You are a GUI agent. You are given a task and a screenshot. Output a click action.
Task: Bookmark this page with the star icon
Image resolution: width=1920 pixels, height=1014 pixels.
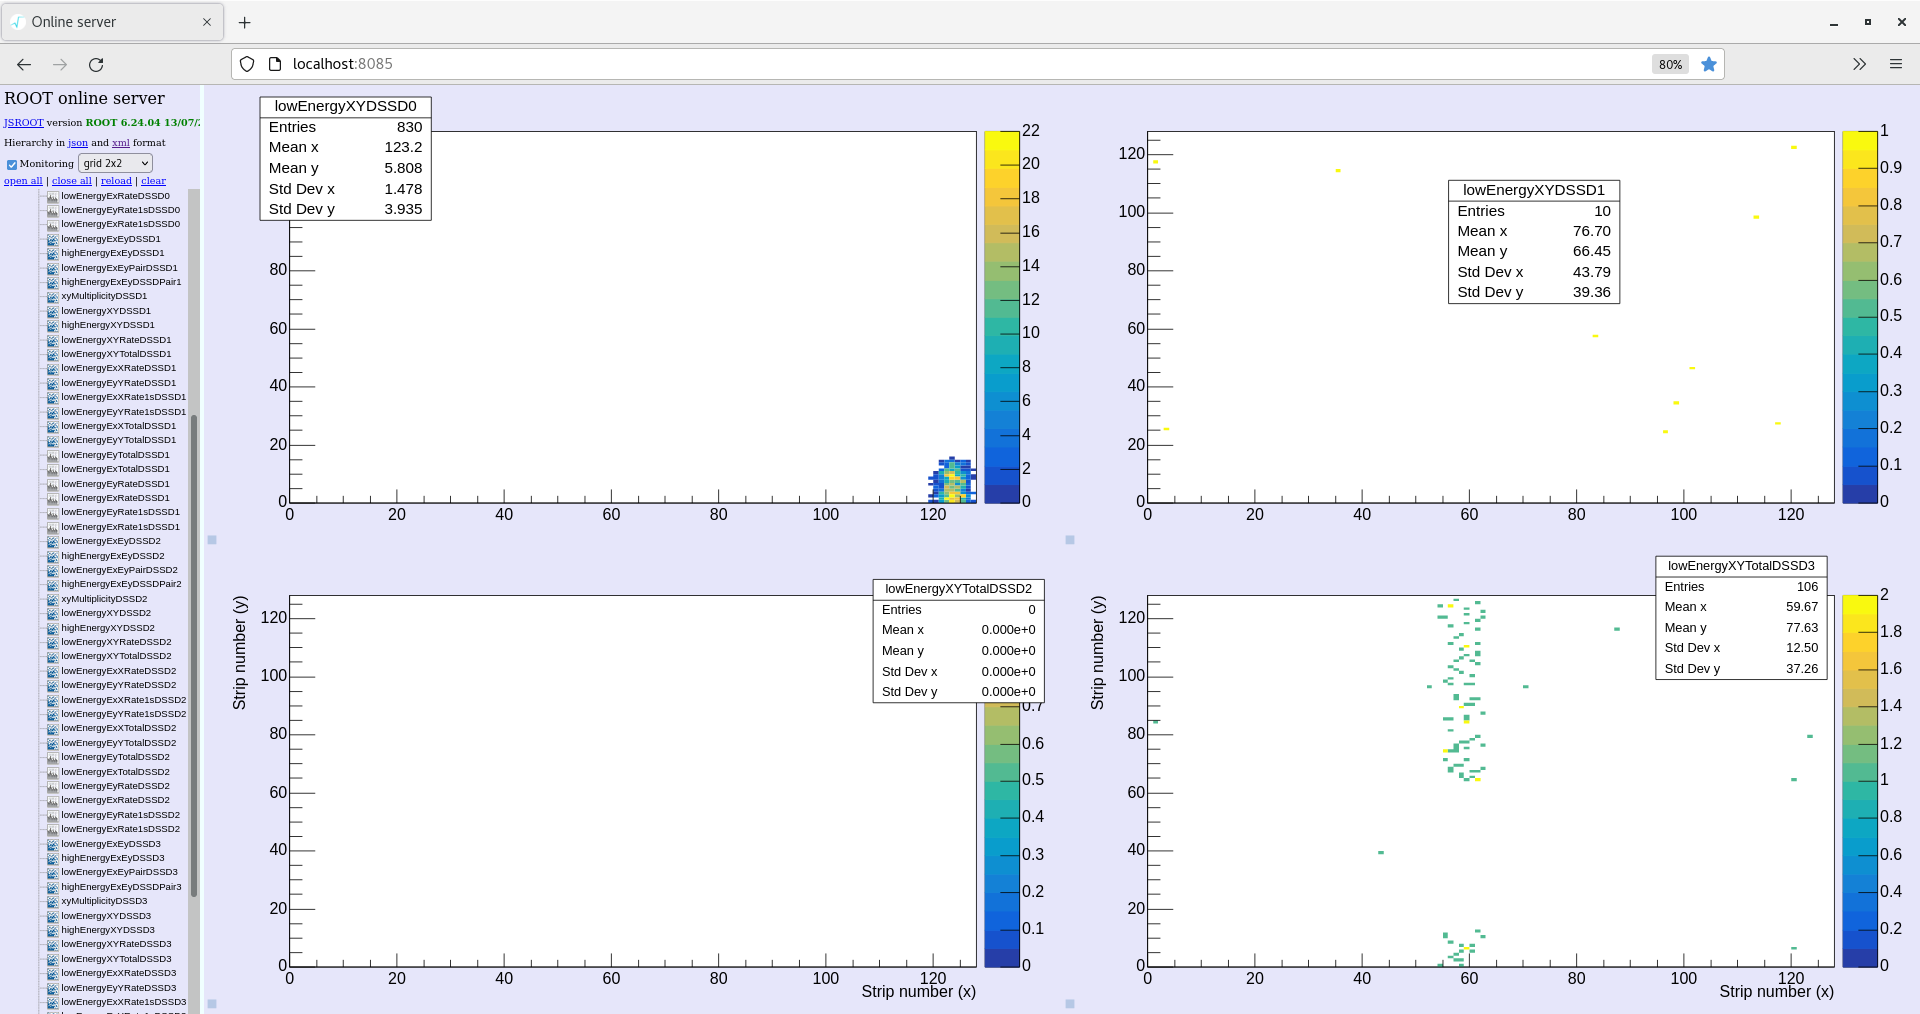[x=1709, y=64]
